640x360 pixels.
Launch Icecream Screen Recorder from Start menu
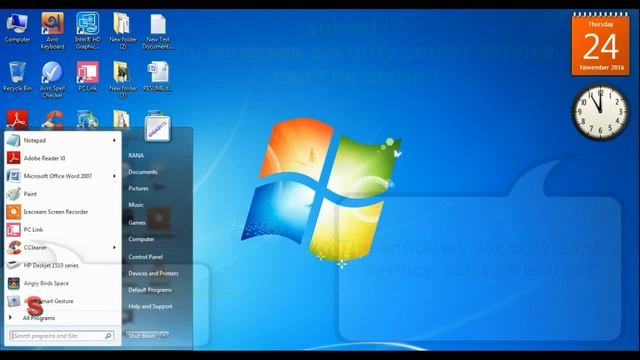63,212
